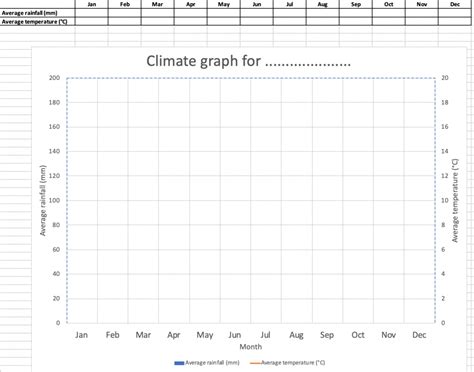Image resolution: width=474 pixels, height=372 pixels.
Task: Click the Sep average rainfall cell
Action: pos(356,13)
